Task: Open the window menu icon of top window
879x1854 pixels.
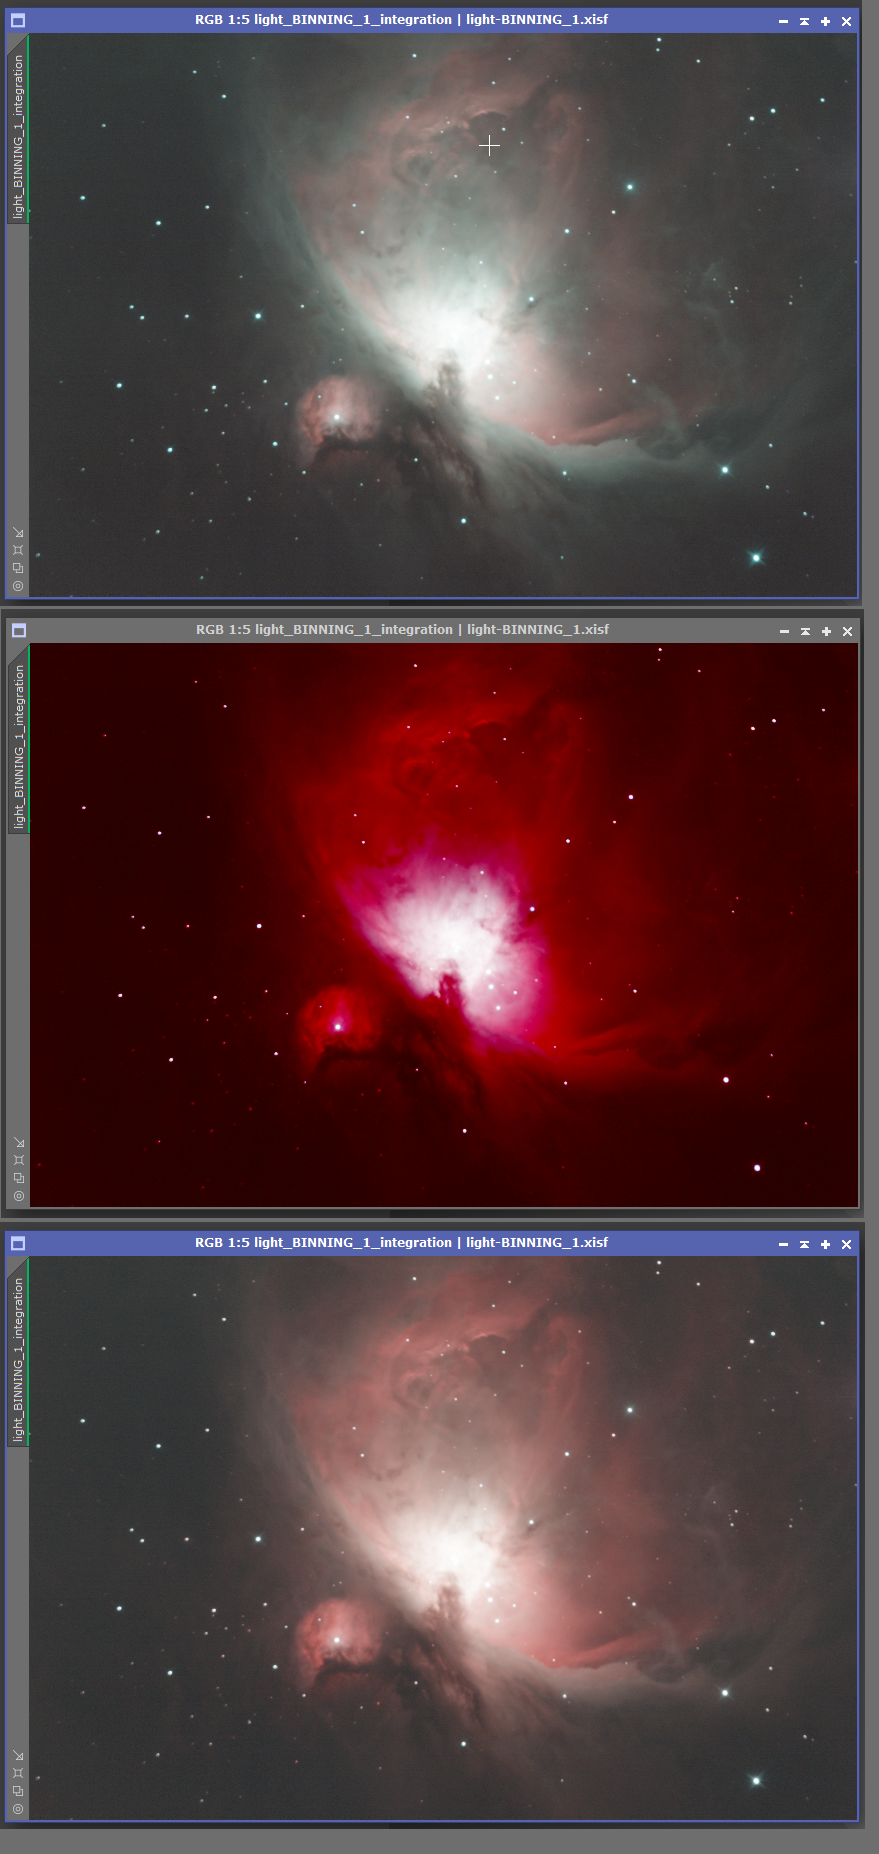Action: tap(18, 20)
